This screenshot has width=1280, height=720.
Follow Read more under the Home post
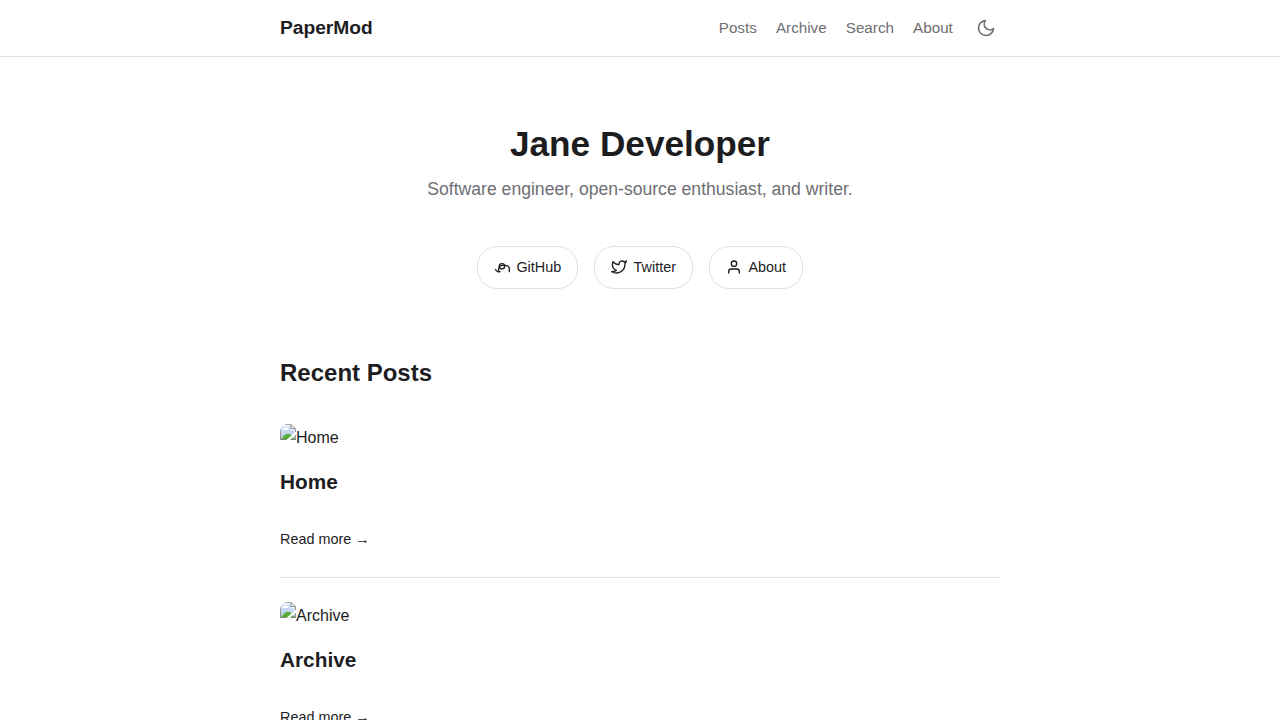click(316, 539)
